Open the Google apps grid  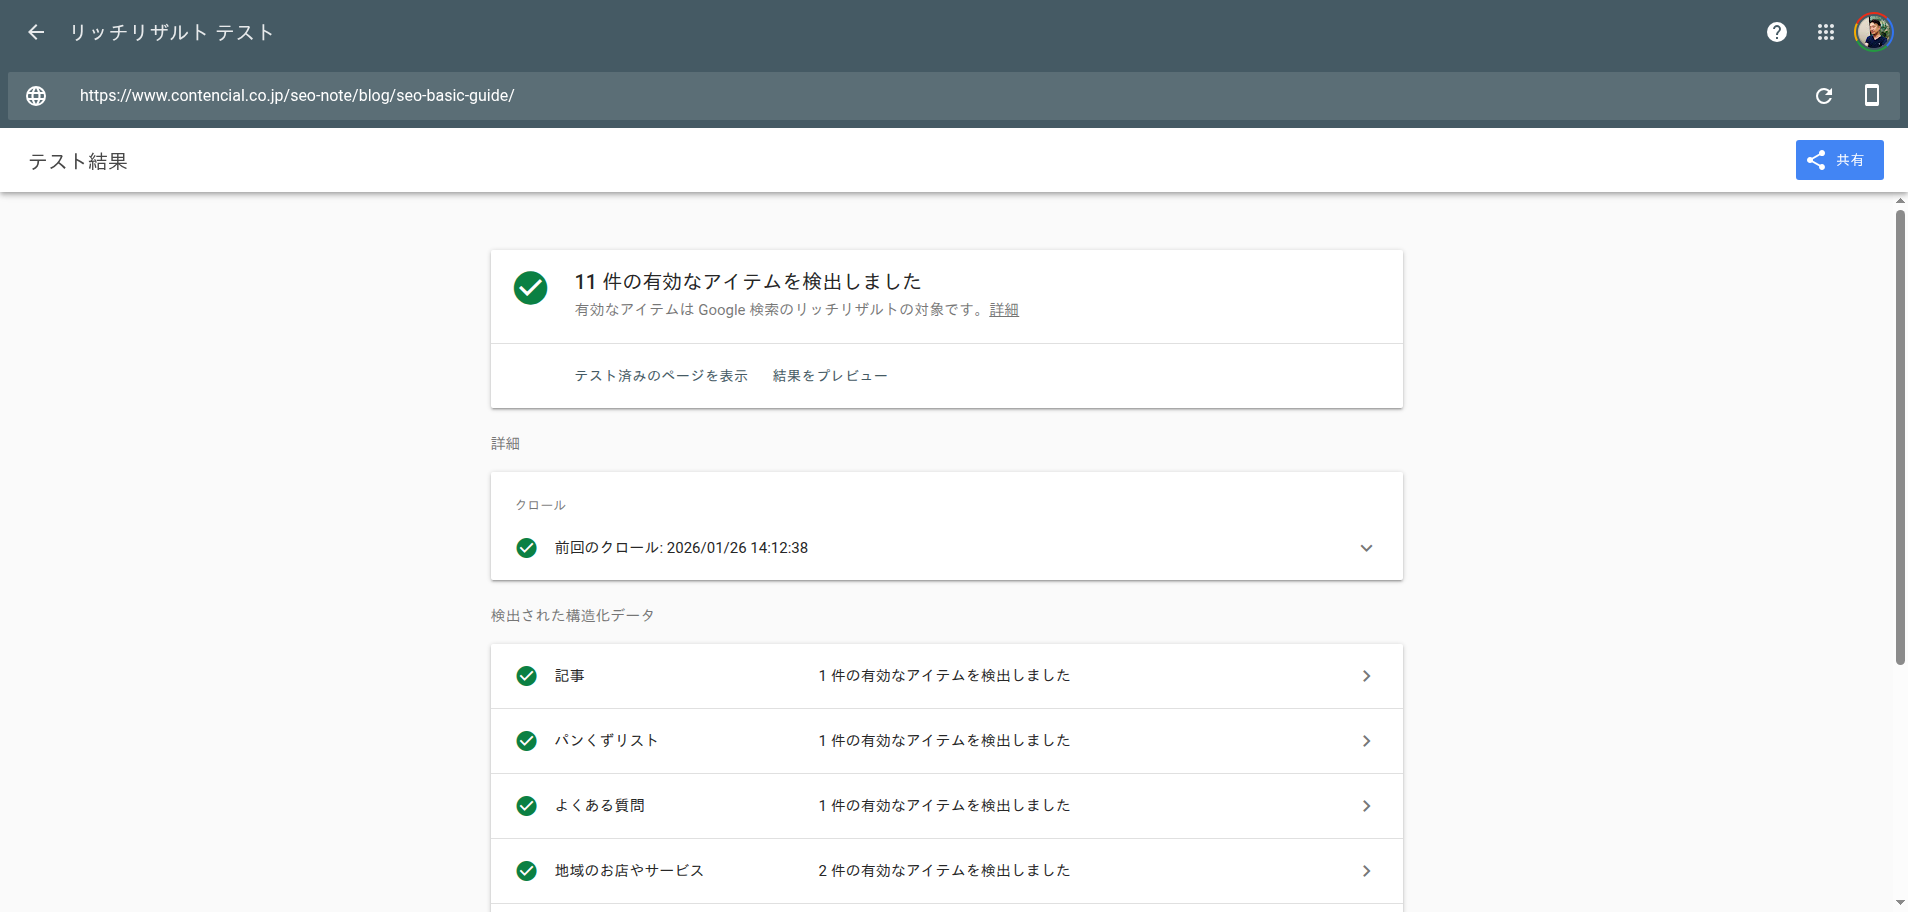pyautogui.click(x=1824, y=32)
